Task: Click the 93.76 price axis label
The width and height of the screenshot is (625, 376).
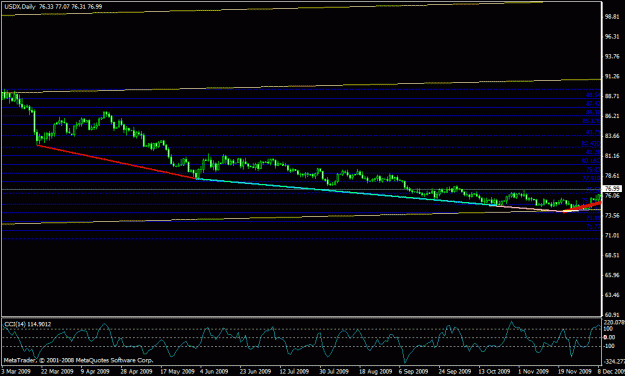Action: (x=612, y=57)
